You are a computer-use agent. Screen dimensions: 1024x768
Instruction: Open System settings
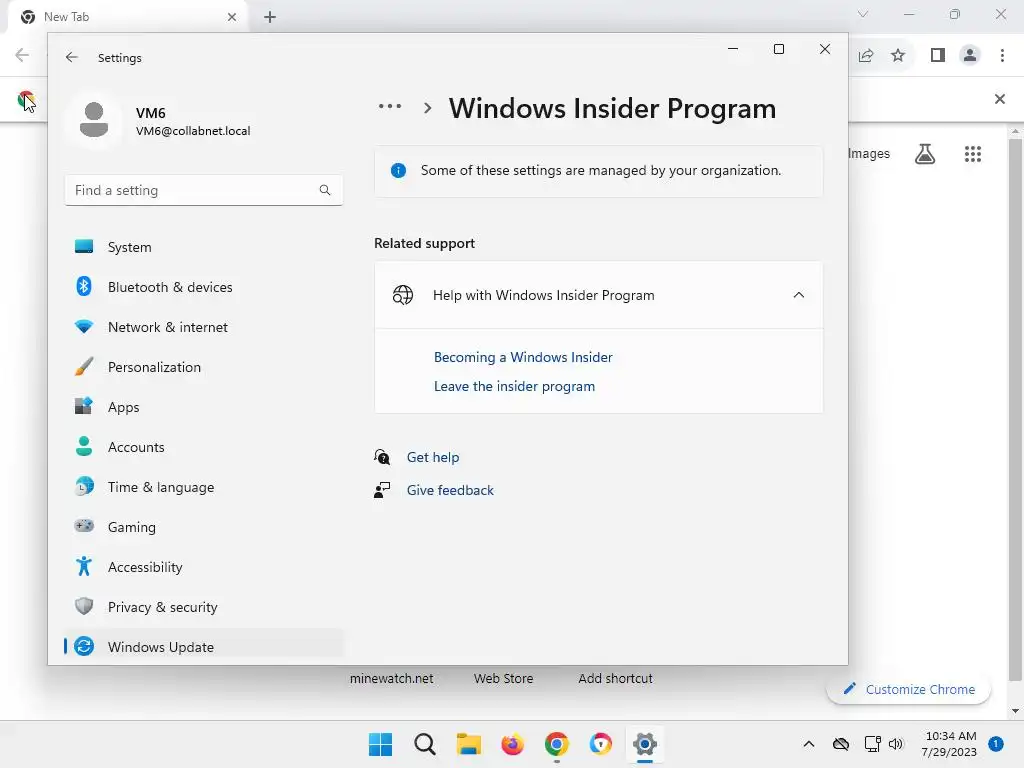pyautogui.click(x=204, y=247)
